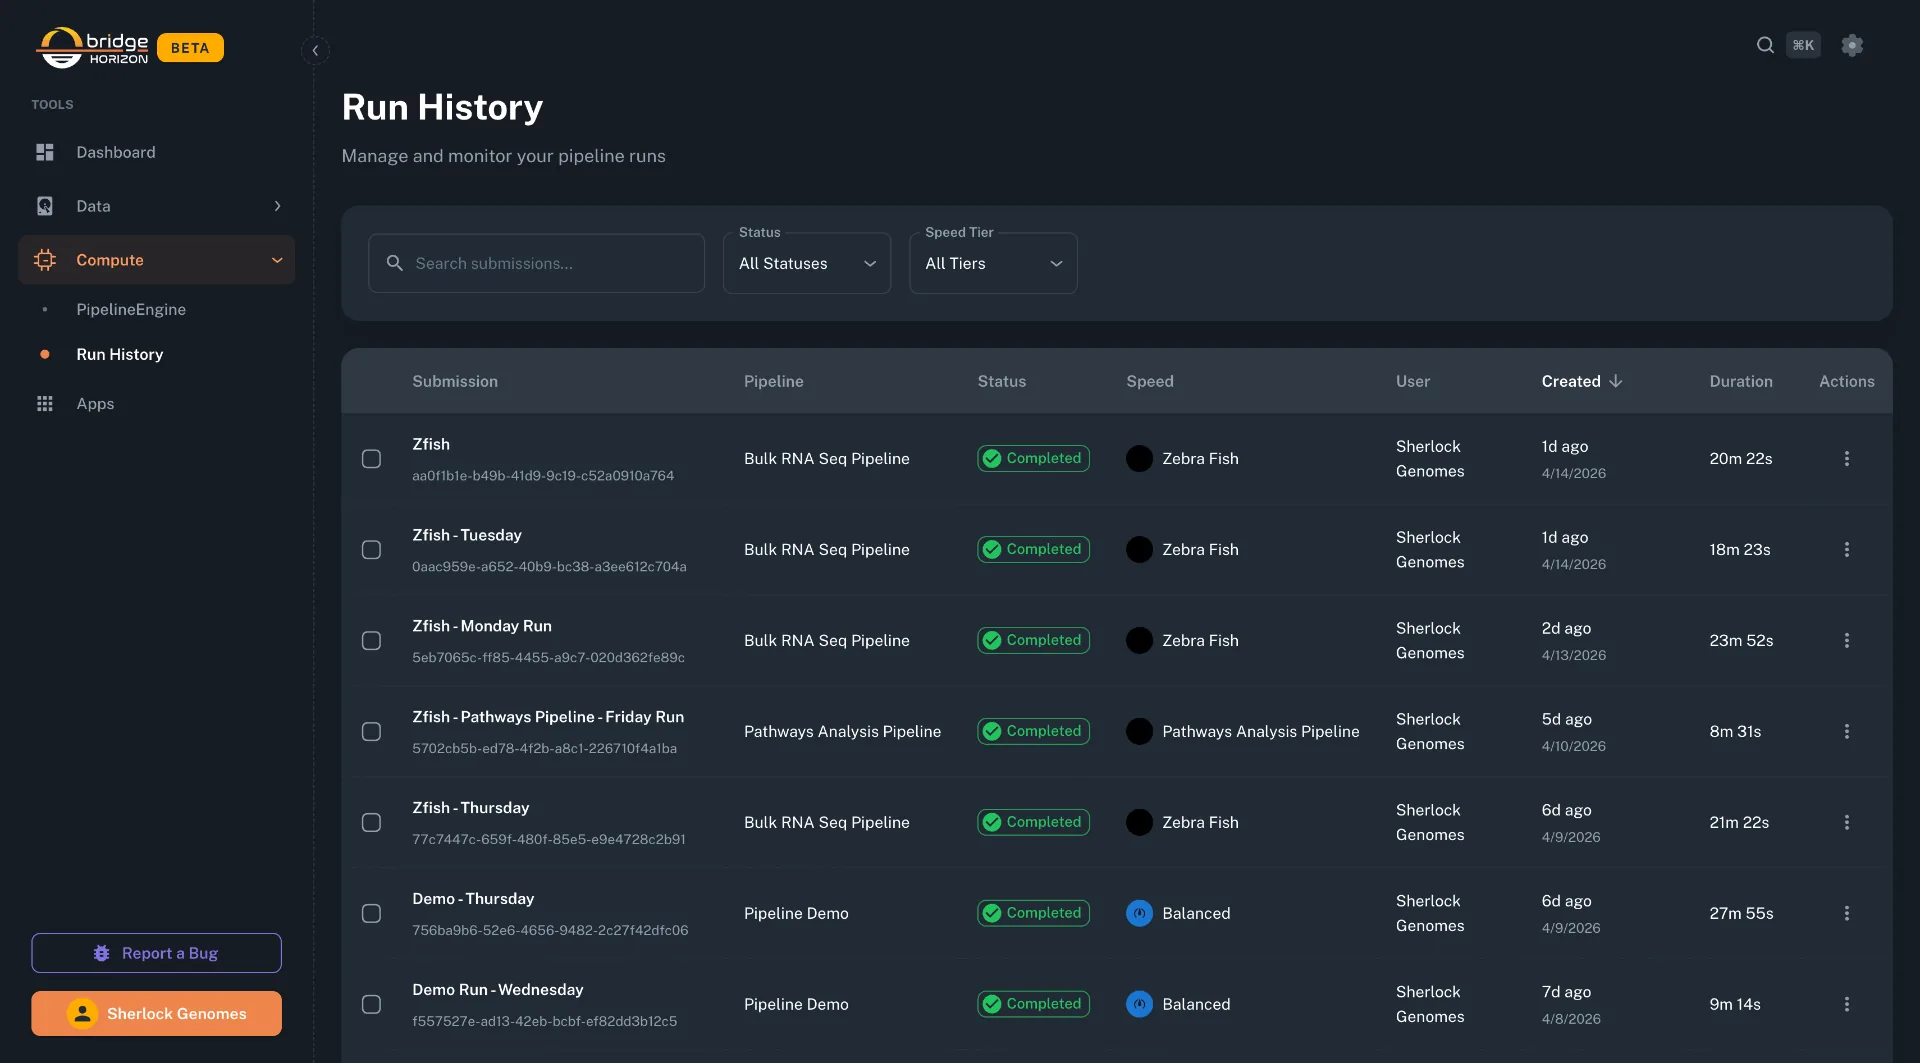
Task: Open the Zfish - Tuesday submission
Action: pyautogui.click(x=467, y=535)
